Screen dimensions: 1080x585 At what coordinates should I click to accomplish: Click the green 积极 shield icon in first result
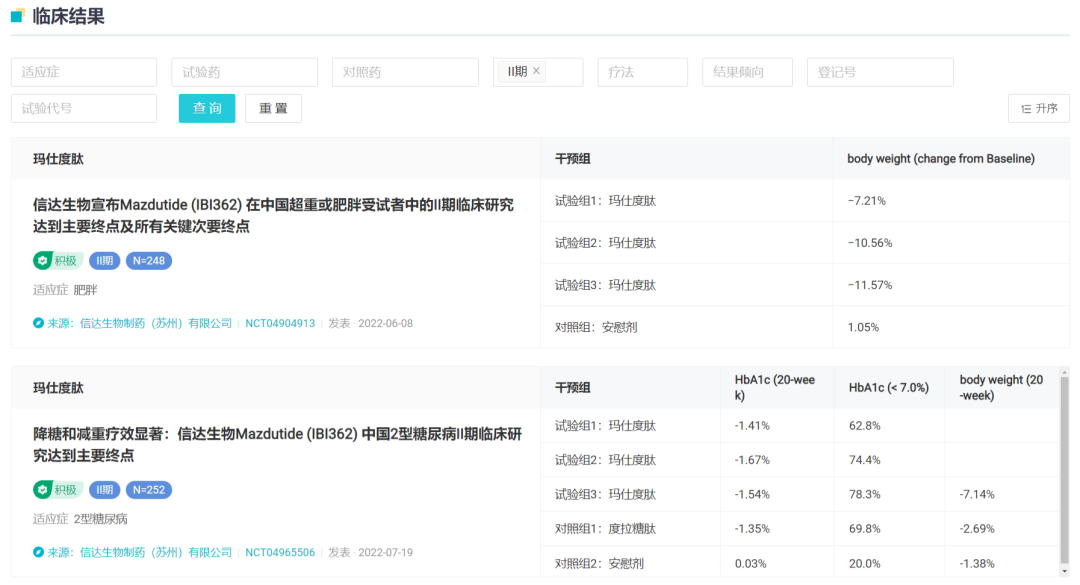tap(42, 261)
